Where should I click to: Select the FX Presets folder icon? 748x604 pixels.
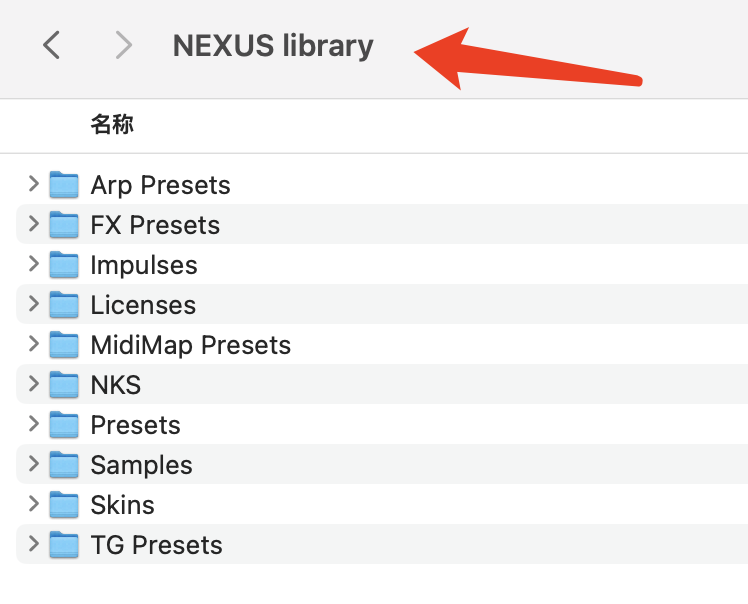point(64,224)
